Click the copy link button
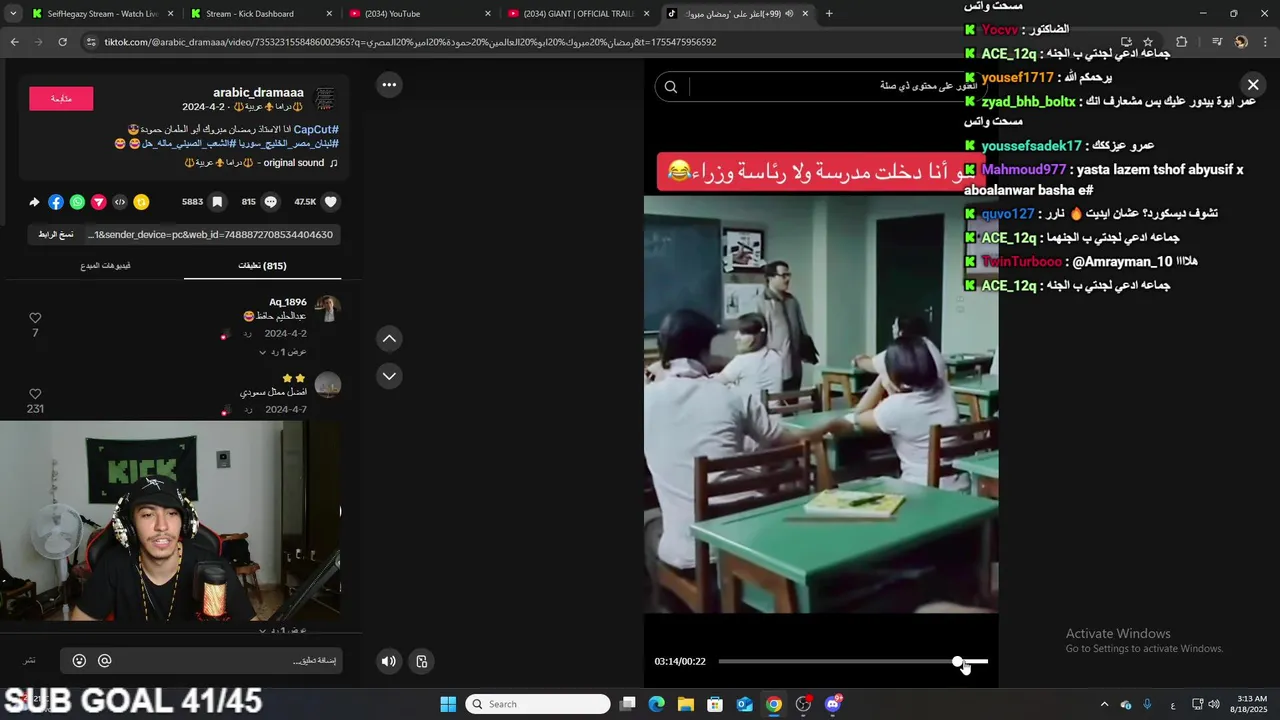This screenshot has height=720, width=1280. coord(56,234)
